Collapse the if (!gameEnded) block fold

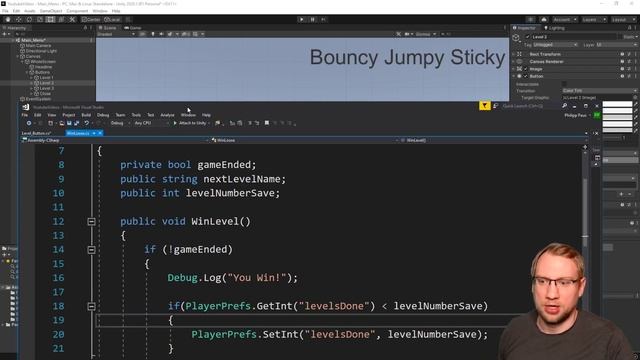pyautogui.click(x=91, y=250)
